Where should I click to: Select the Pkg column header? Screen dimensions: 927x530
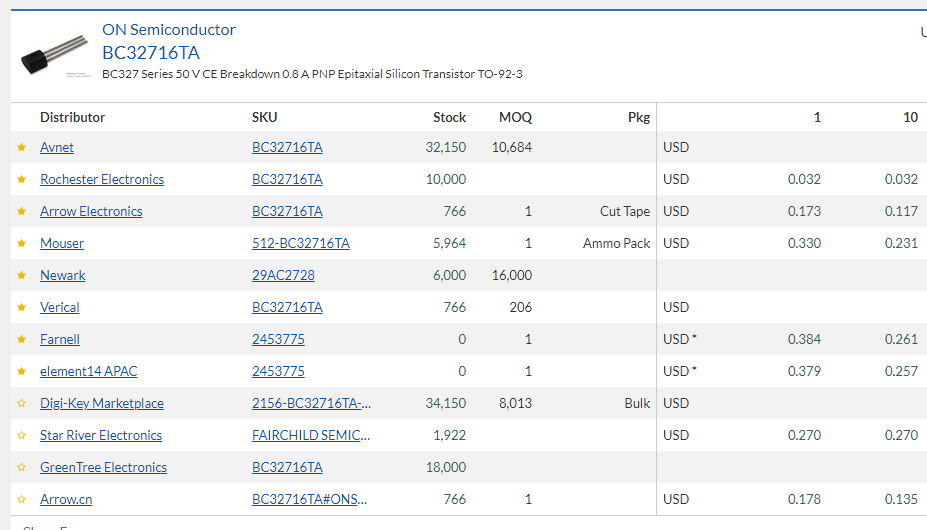638,117
